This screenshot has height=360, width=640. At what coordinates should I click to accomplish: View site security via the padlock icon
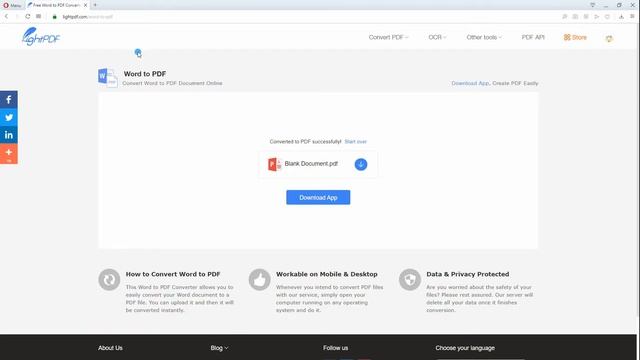coord(54,17)
